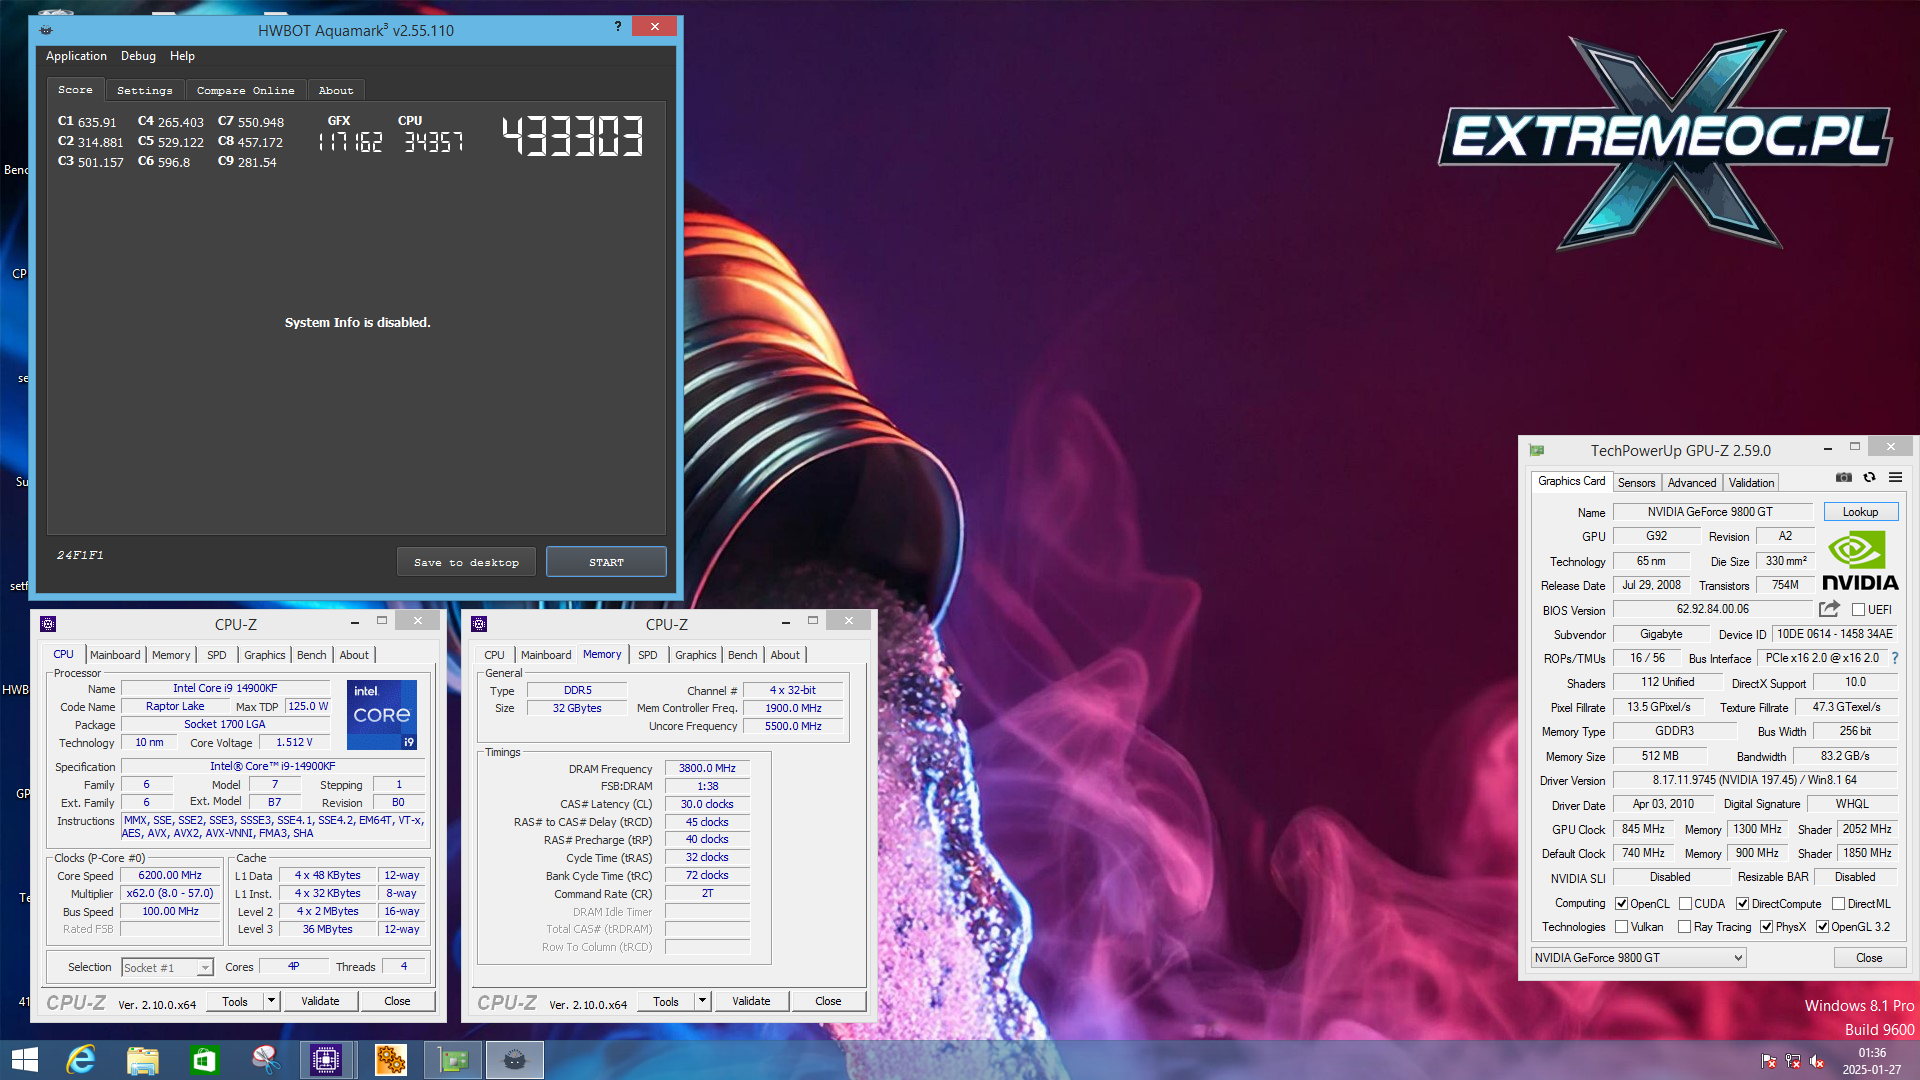The height and width of the screenshot is (1080, 1920).
Task: Click the orange gears taskbar icon
Action: (390, 1059)
